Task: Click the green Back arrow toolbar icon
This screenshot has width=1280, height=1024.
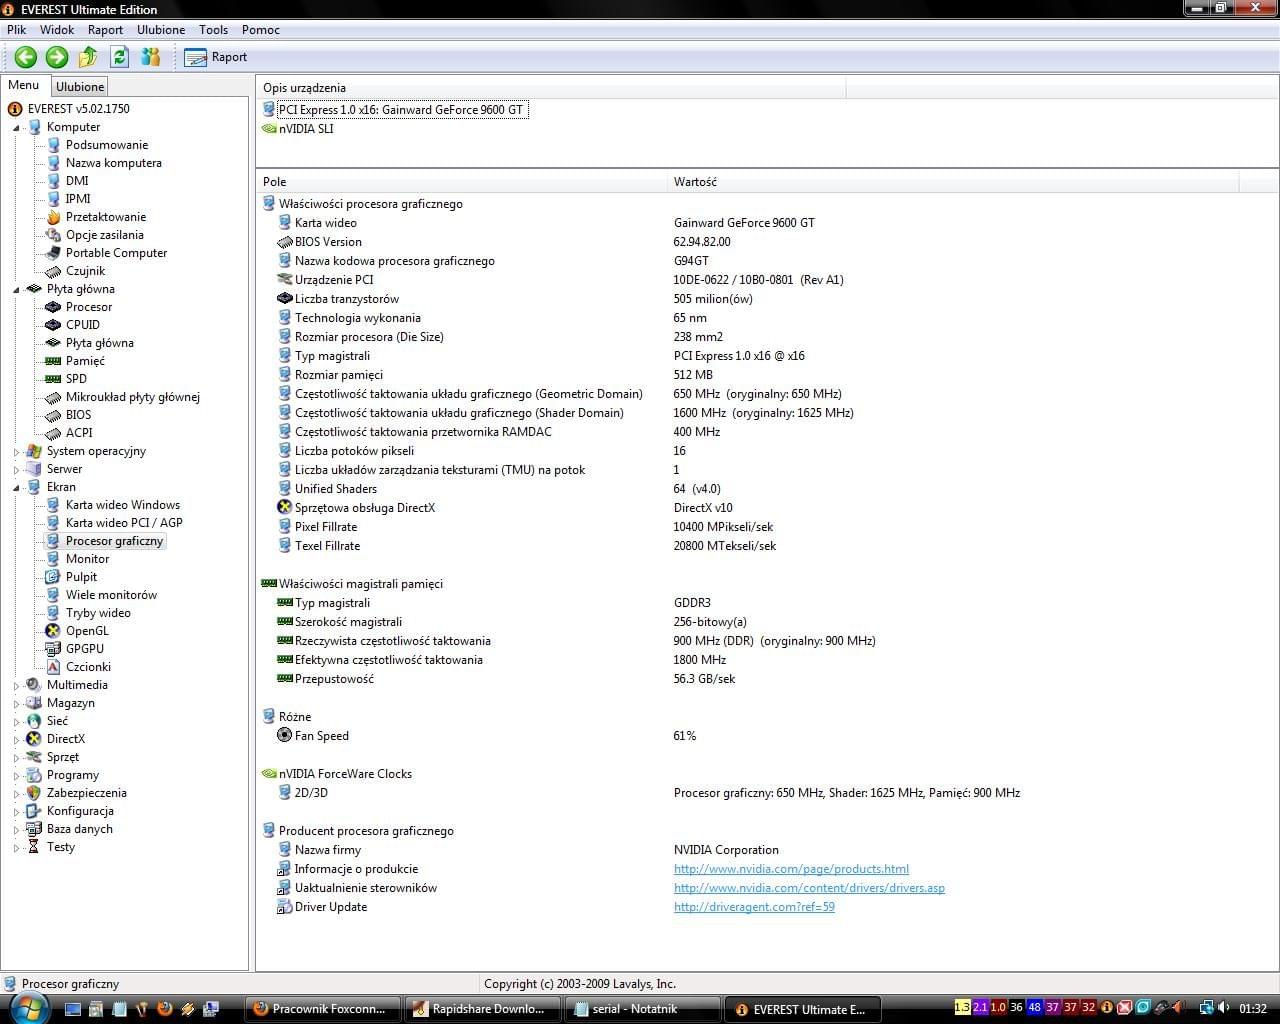Action: pyautogui.click(x=26, y=57)
